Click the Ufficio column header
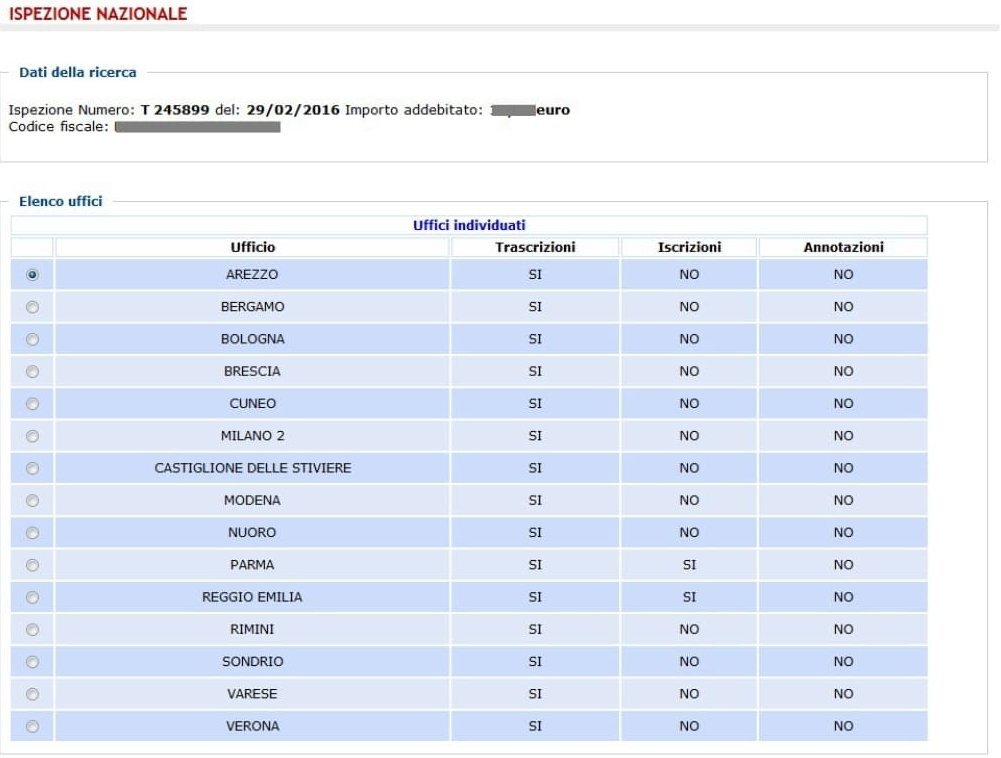Image resolution: width=1001 pixels, height=758 pixels. point(252,247)
